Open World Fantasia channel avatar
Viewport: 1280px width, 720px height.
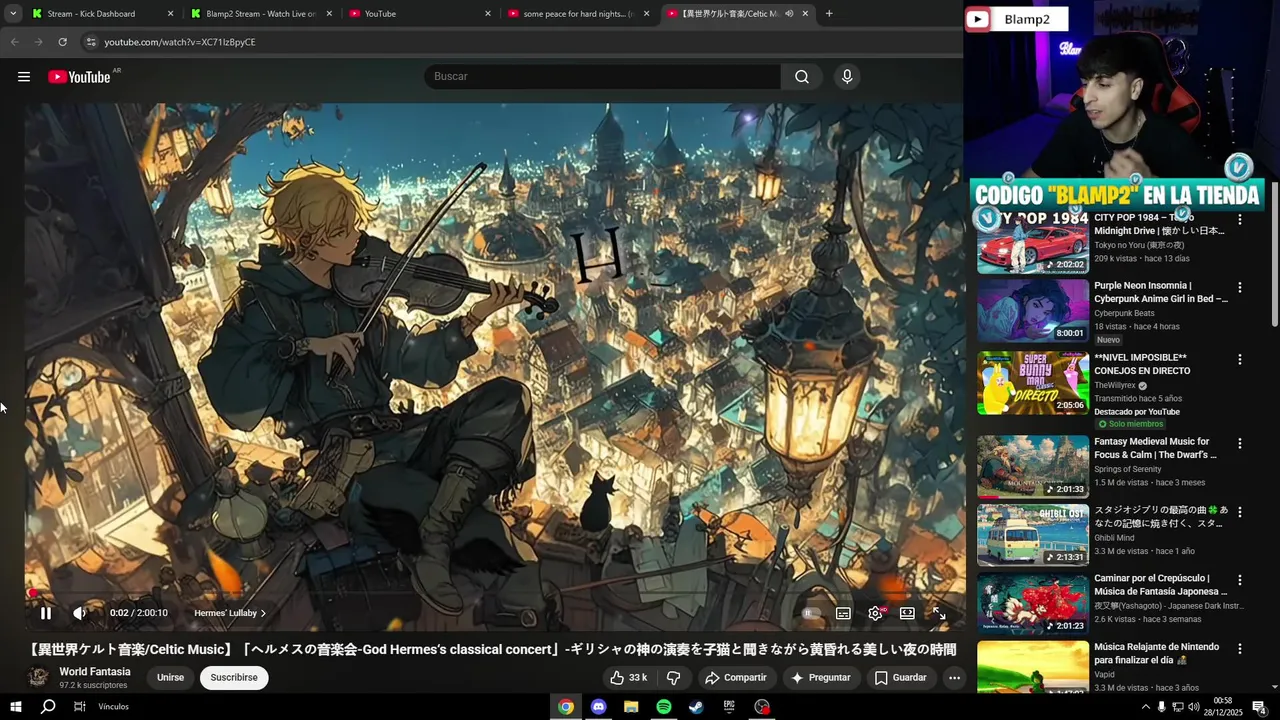click(x=39, y=677)
